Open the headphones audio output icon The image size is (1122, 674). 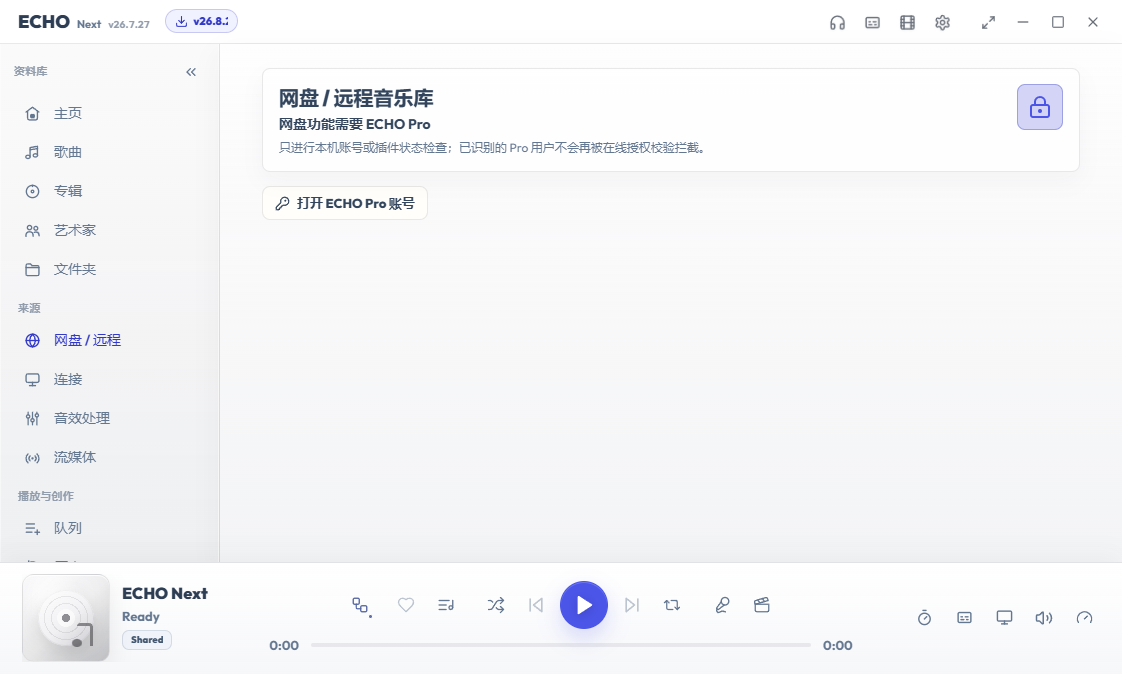coord(837,23)
